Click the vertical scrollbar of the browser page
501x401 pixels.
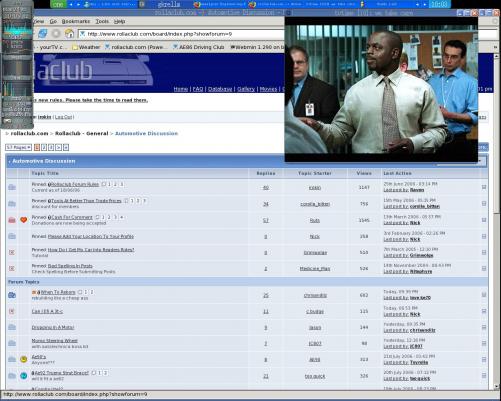pyautogui.click(x=496, y=220)
